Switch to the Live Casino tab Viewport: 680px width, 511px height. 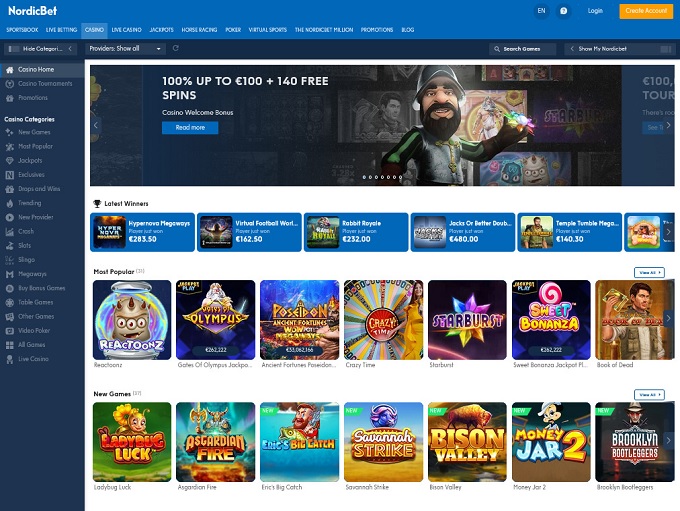126,31
